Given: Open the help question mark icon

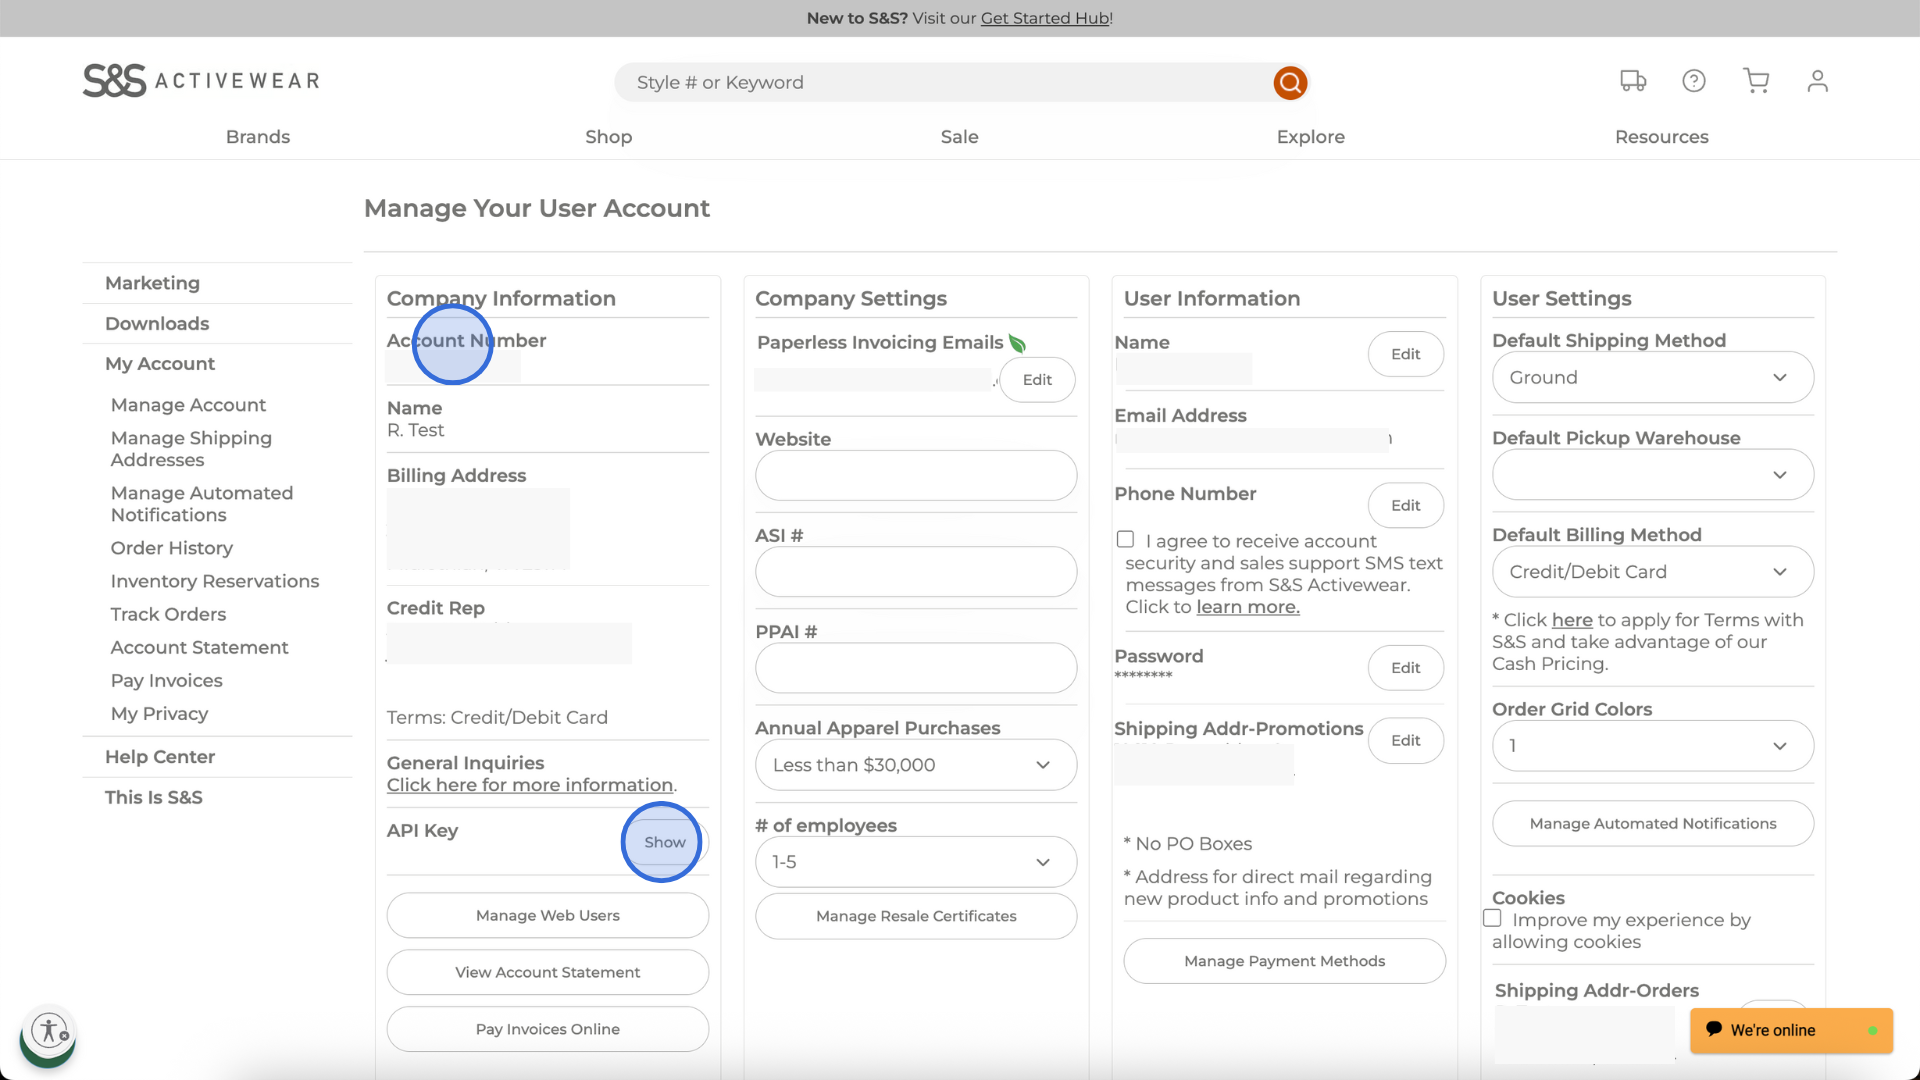Looking at the screenshot, I should [x=1694, y=81].
